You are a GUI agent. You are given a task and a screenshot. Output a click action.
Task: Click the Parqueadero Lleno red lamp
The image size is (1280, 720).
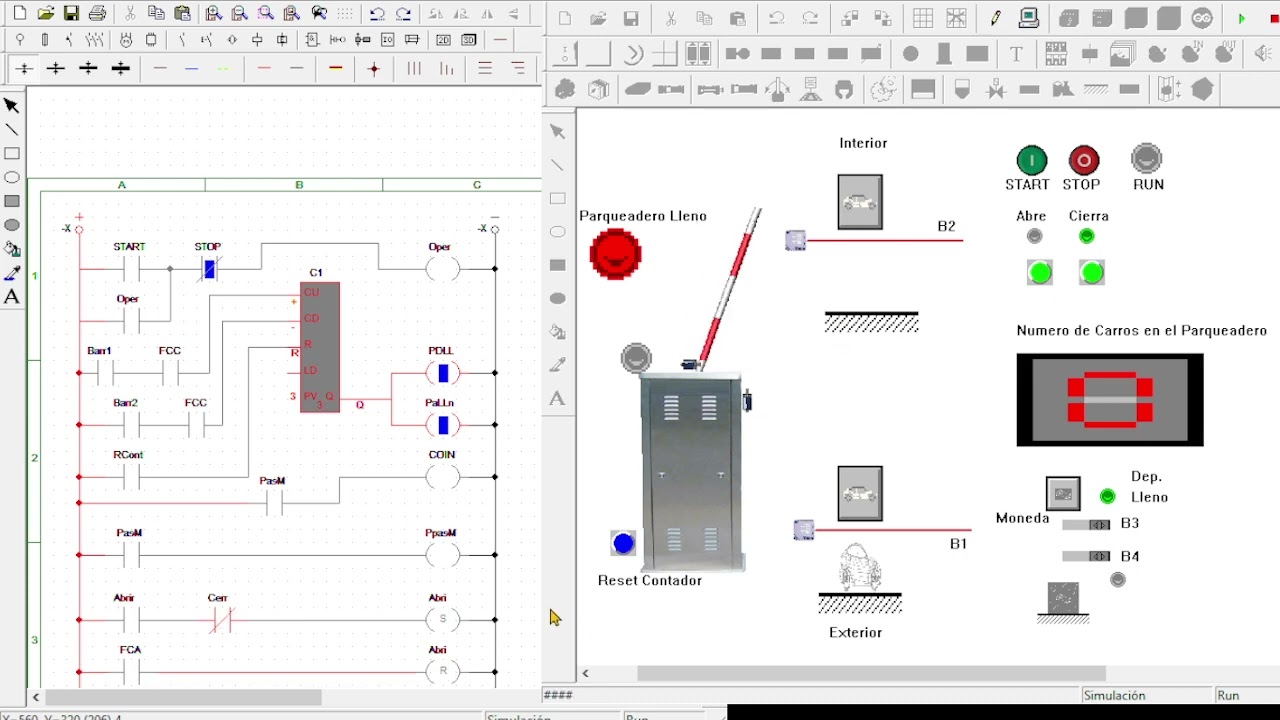pyautogui.click(x=615, y=254)
